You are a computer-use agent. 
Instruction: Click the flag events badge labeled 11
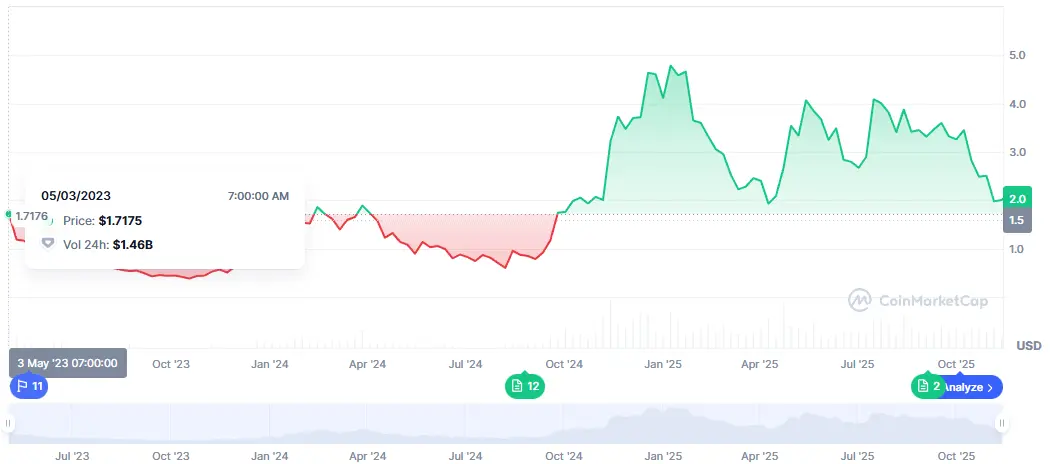point(28,386)
